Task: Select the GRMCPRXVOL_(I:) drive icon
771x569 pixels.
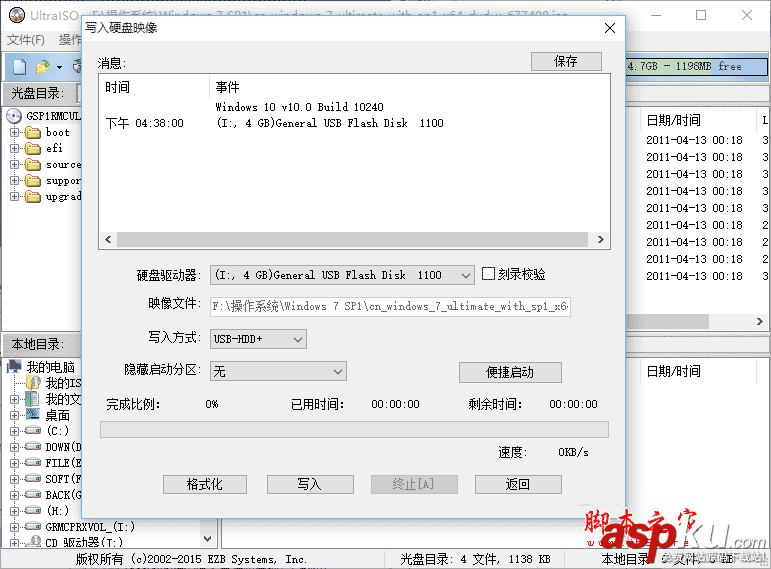Action: (x=33, y=527)
